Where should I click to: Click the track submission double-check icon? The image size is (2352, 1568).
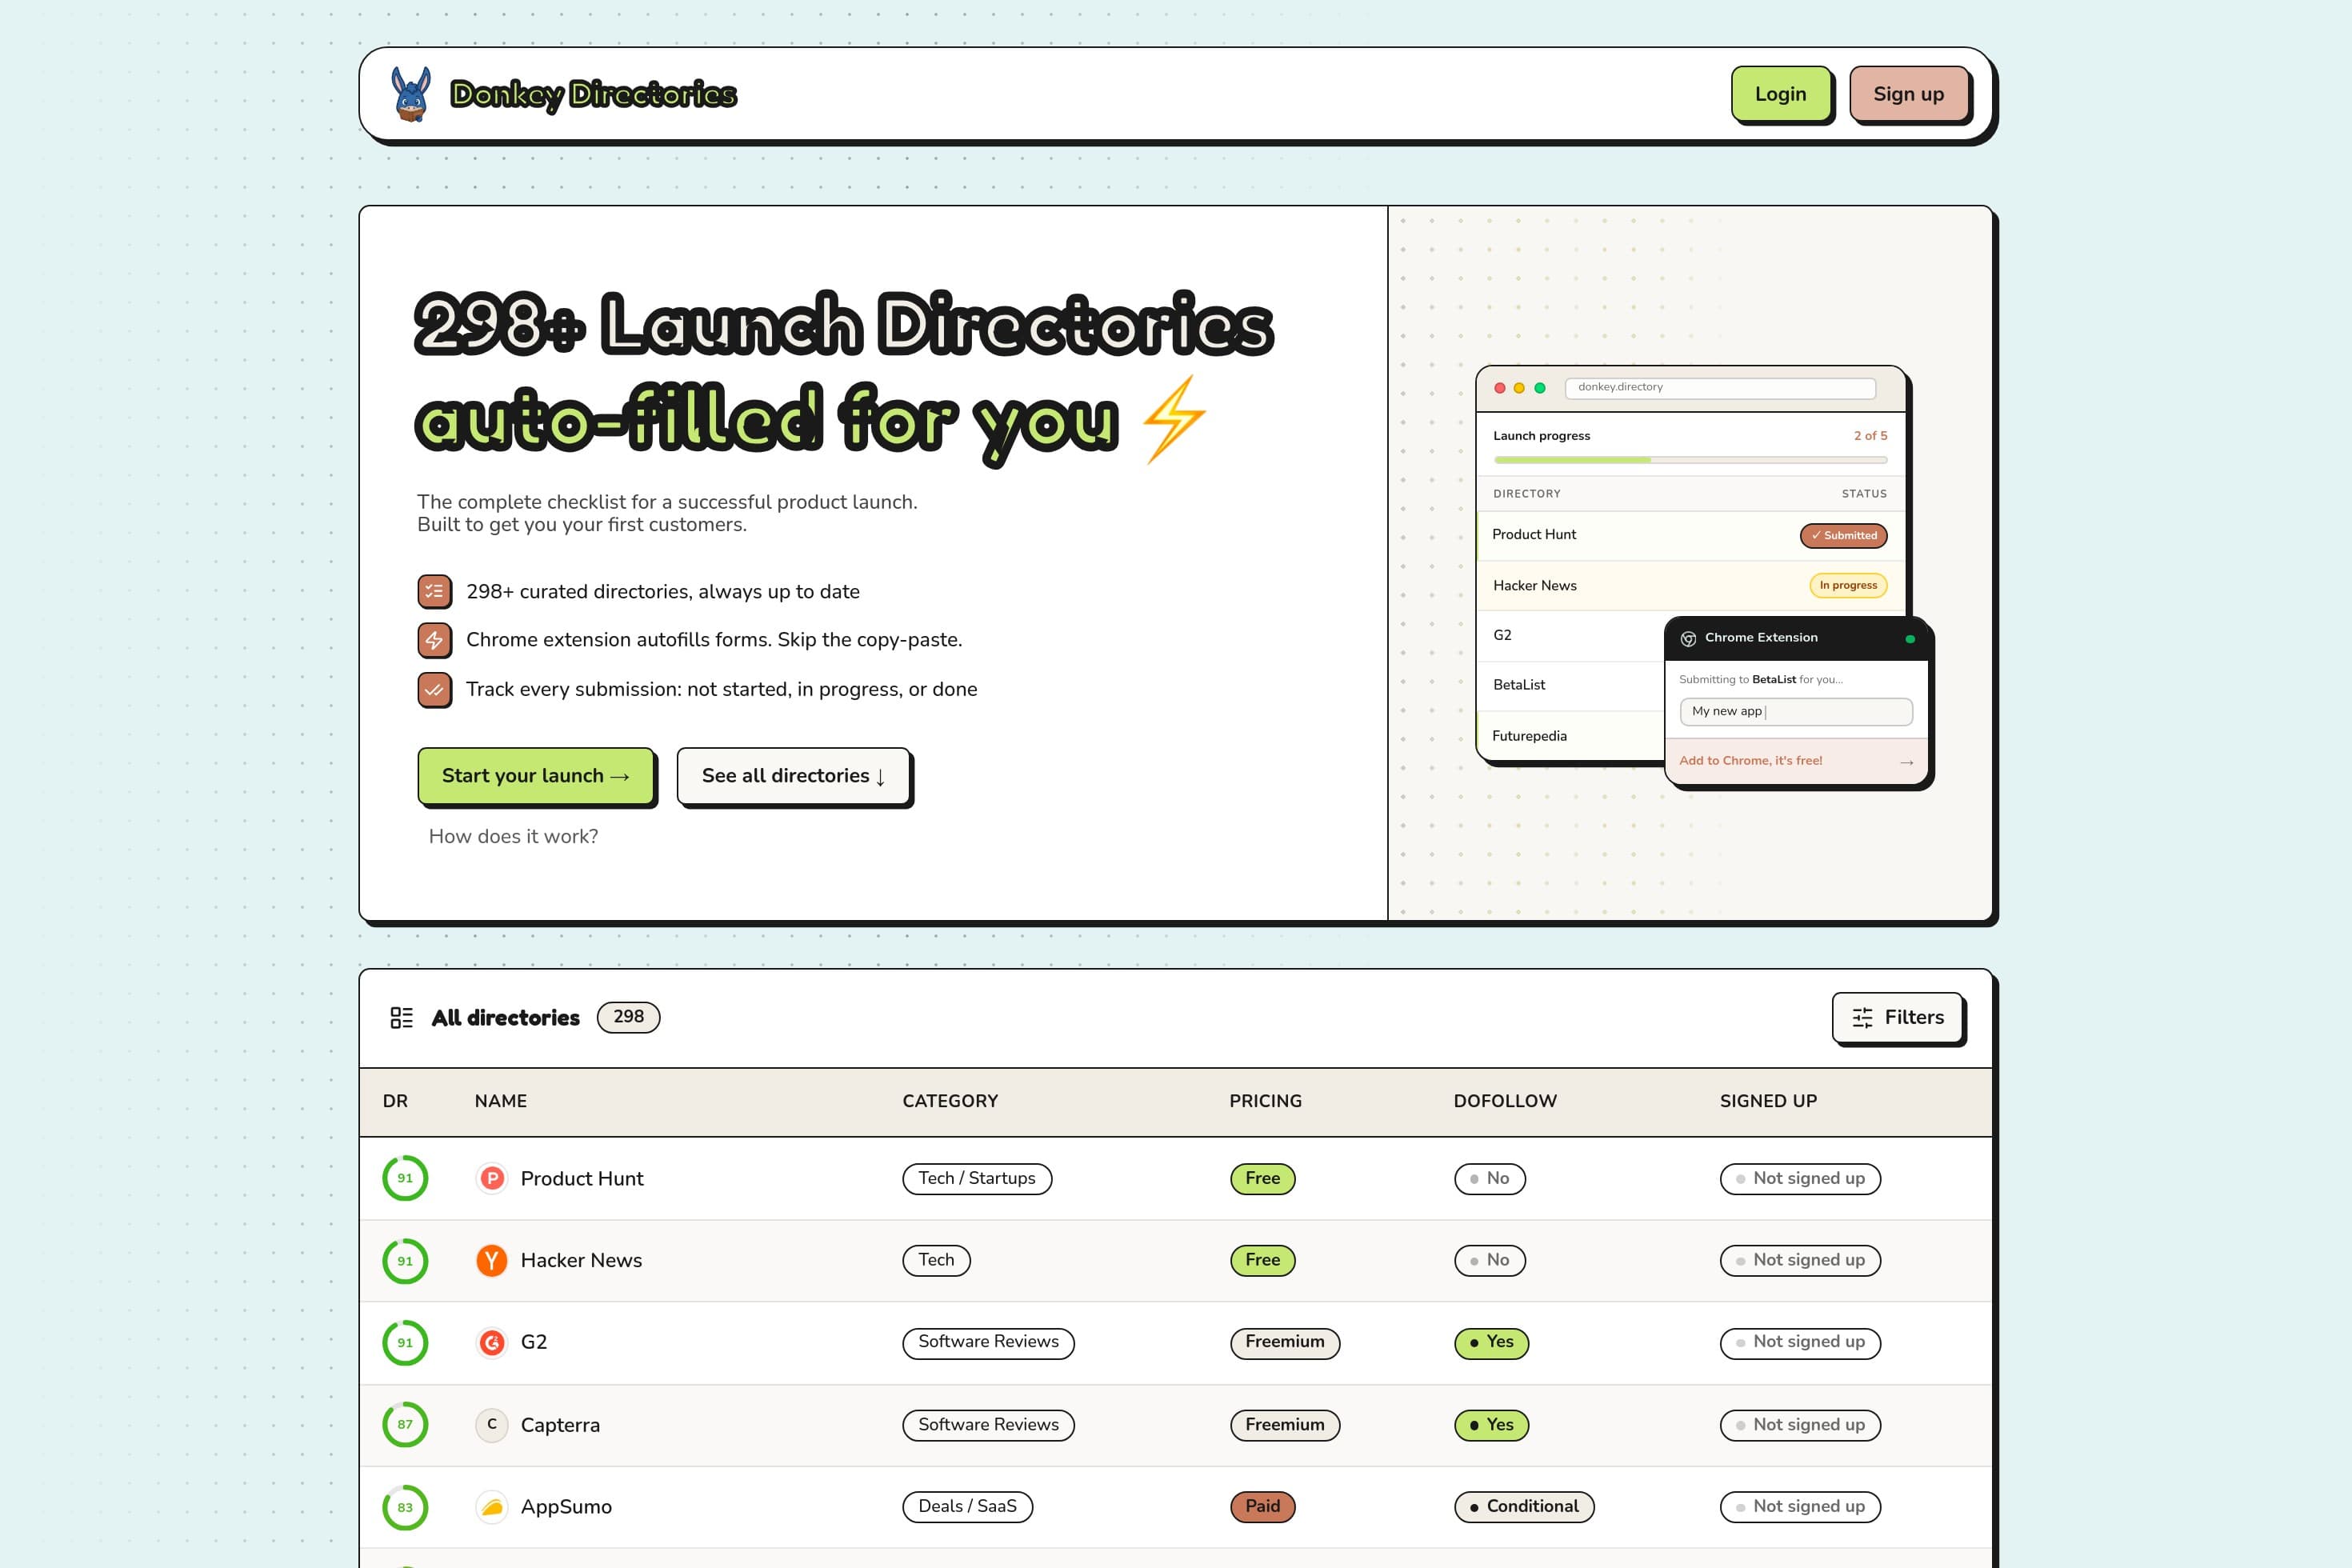[x=434, y=690]
